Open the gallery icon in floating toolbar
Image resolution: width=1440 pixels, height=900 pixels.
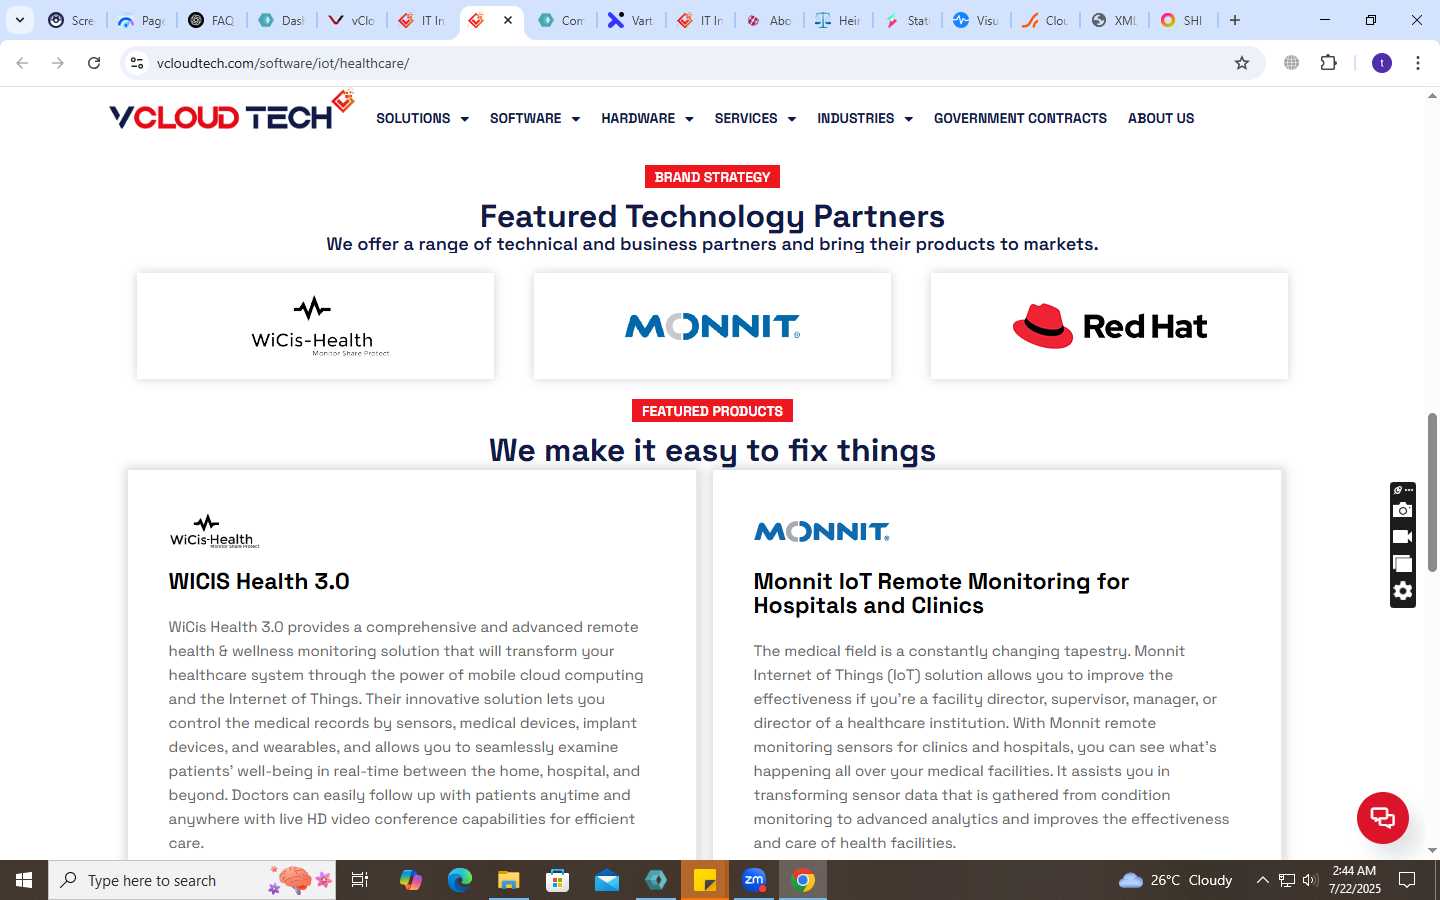(1403, 564)
